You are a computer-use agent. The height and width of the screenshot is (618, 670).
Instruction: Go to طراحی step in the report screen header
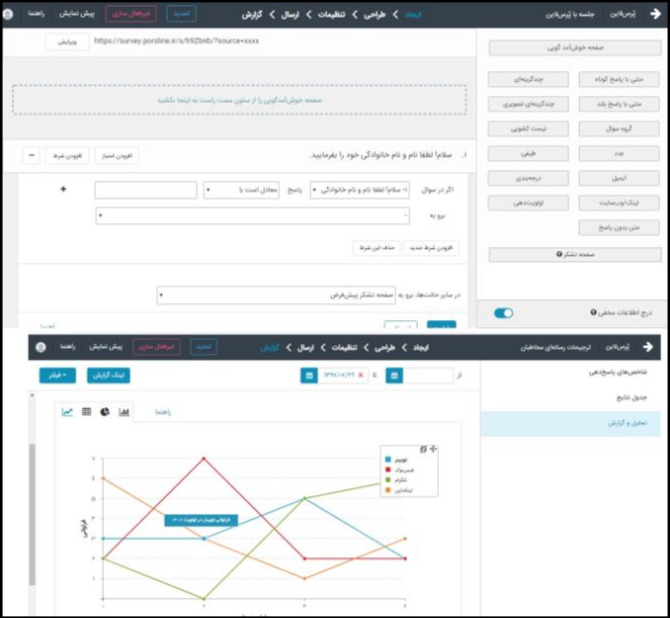tap(385, 347)
